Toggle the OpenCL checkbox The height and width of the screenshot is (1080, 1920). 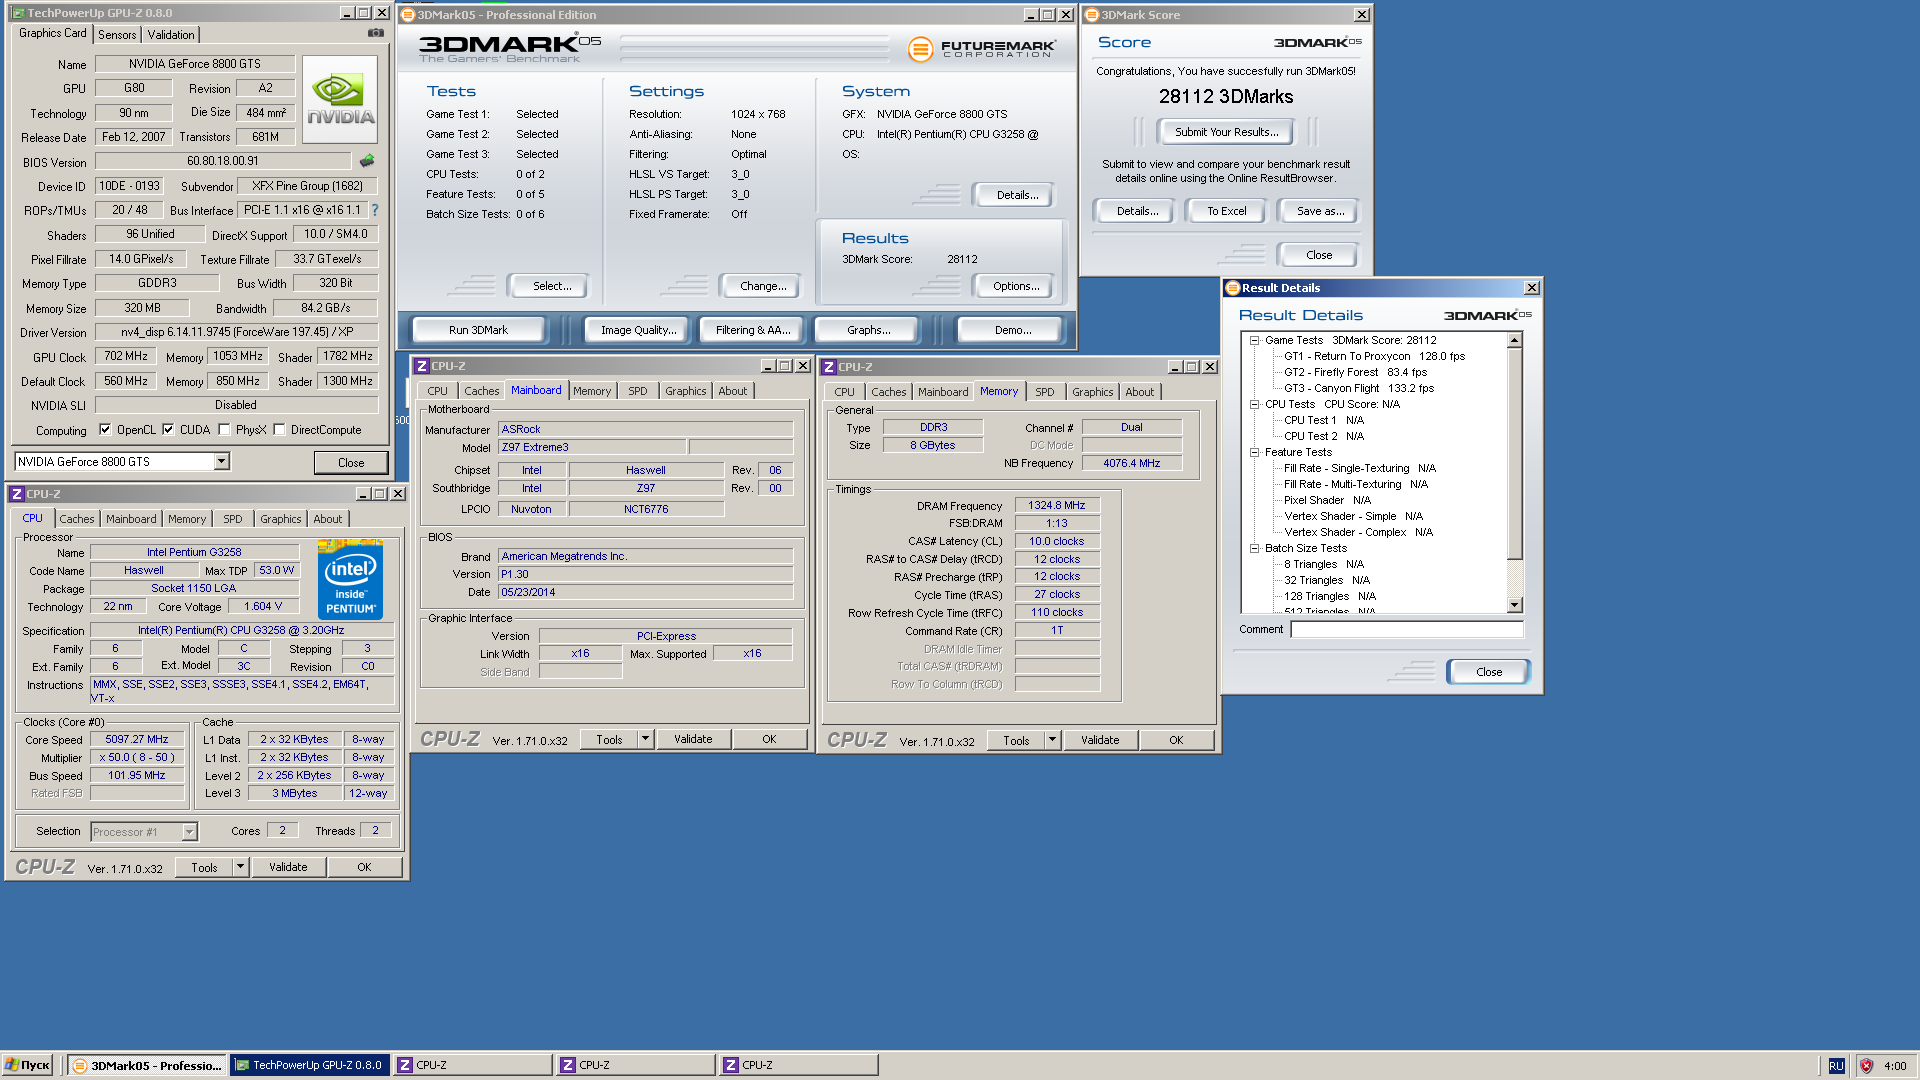pos(105,430)
